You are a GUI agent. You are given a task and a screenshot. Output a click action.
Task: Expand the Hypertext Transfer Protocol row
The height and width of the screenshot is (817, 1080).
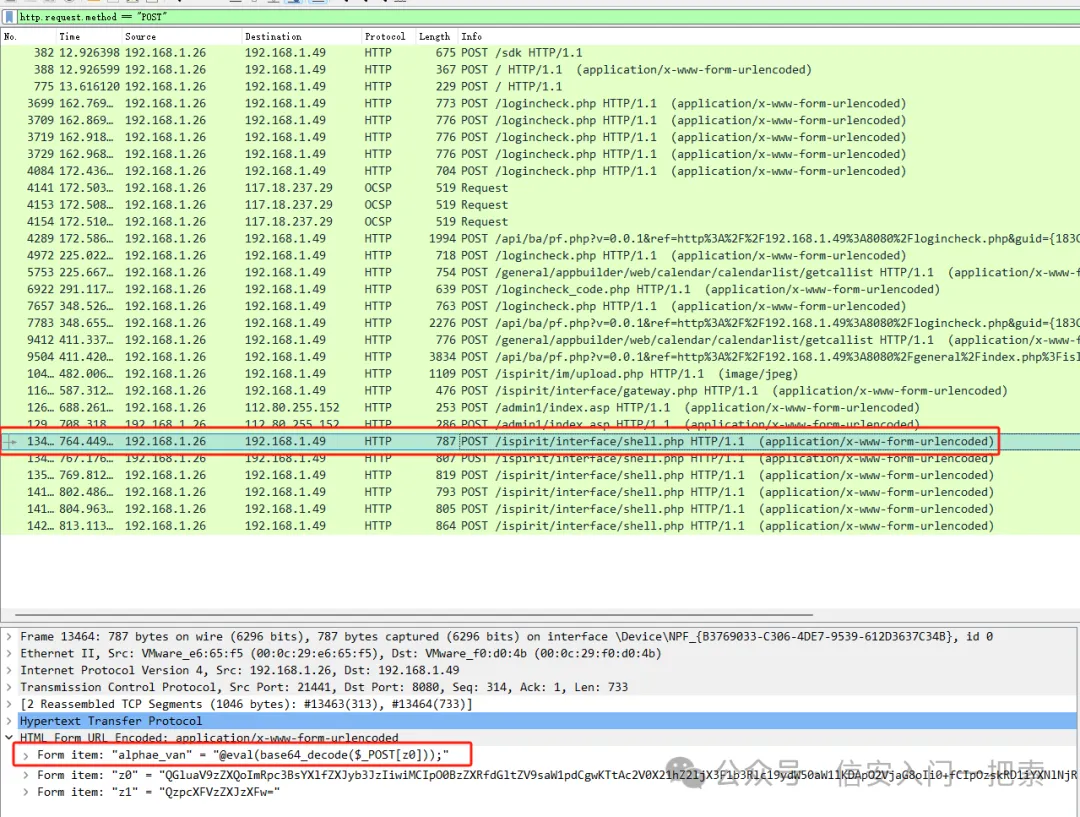8,721
